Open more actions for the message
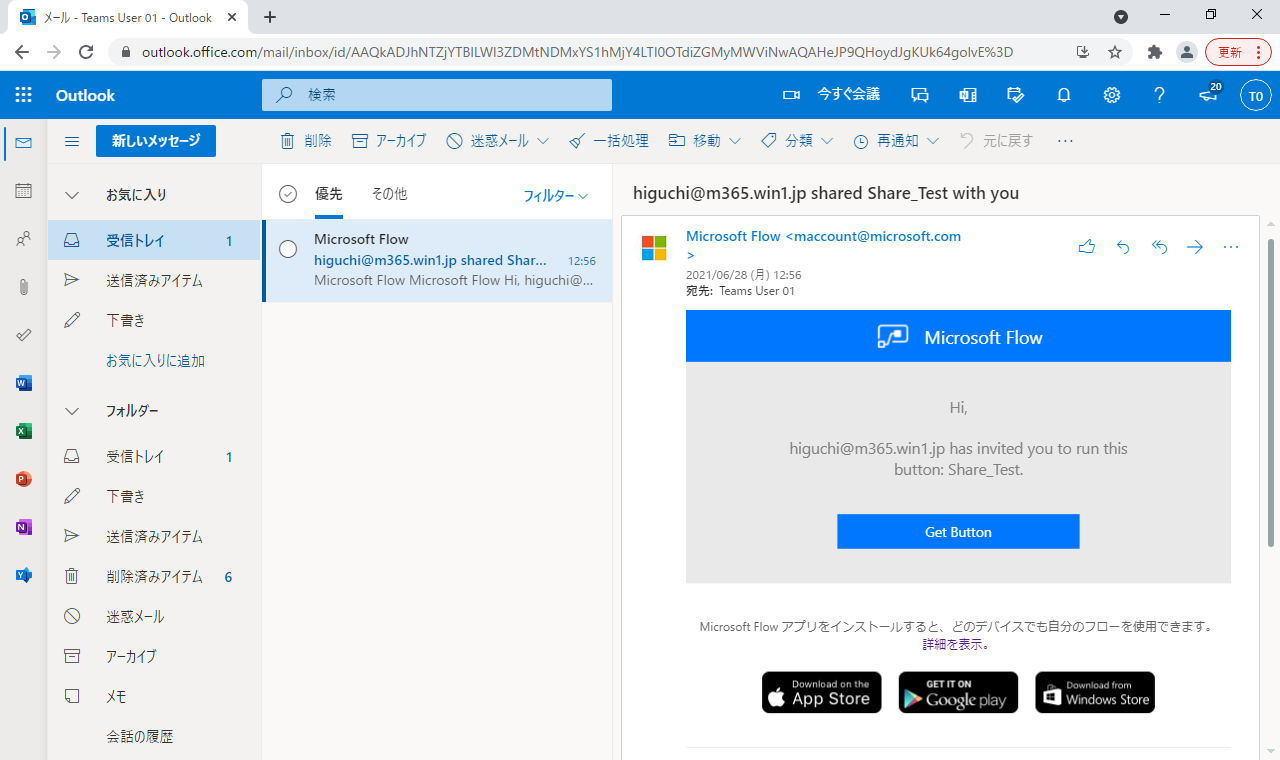1280x760 pixels. (x=1231, y=247)
